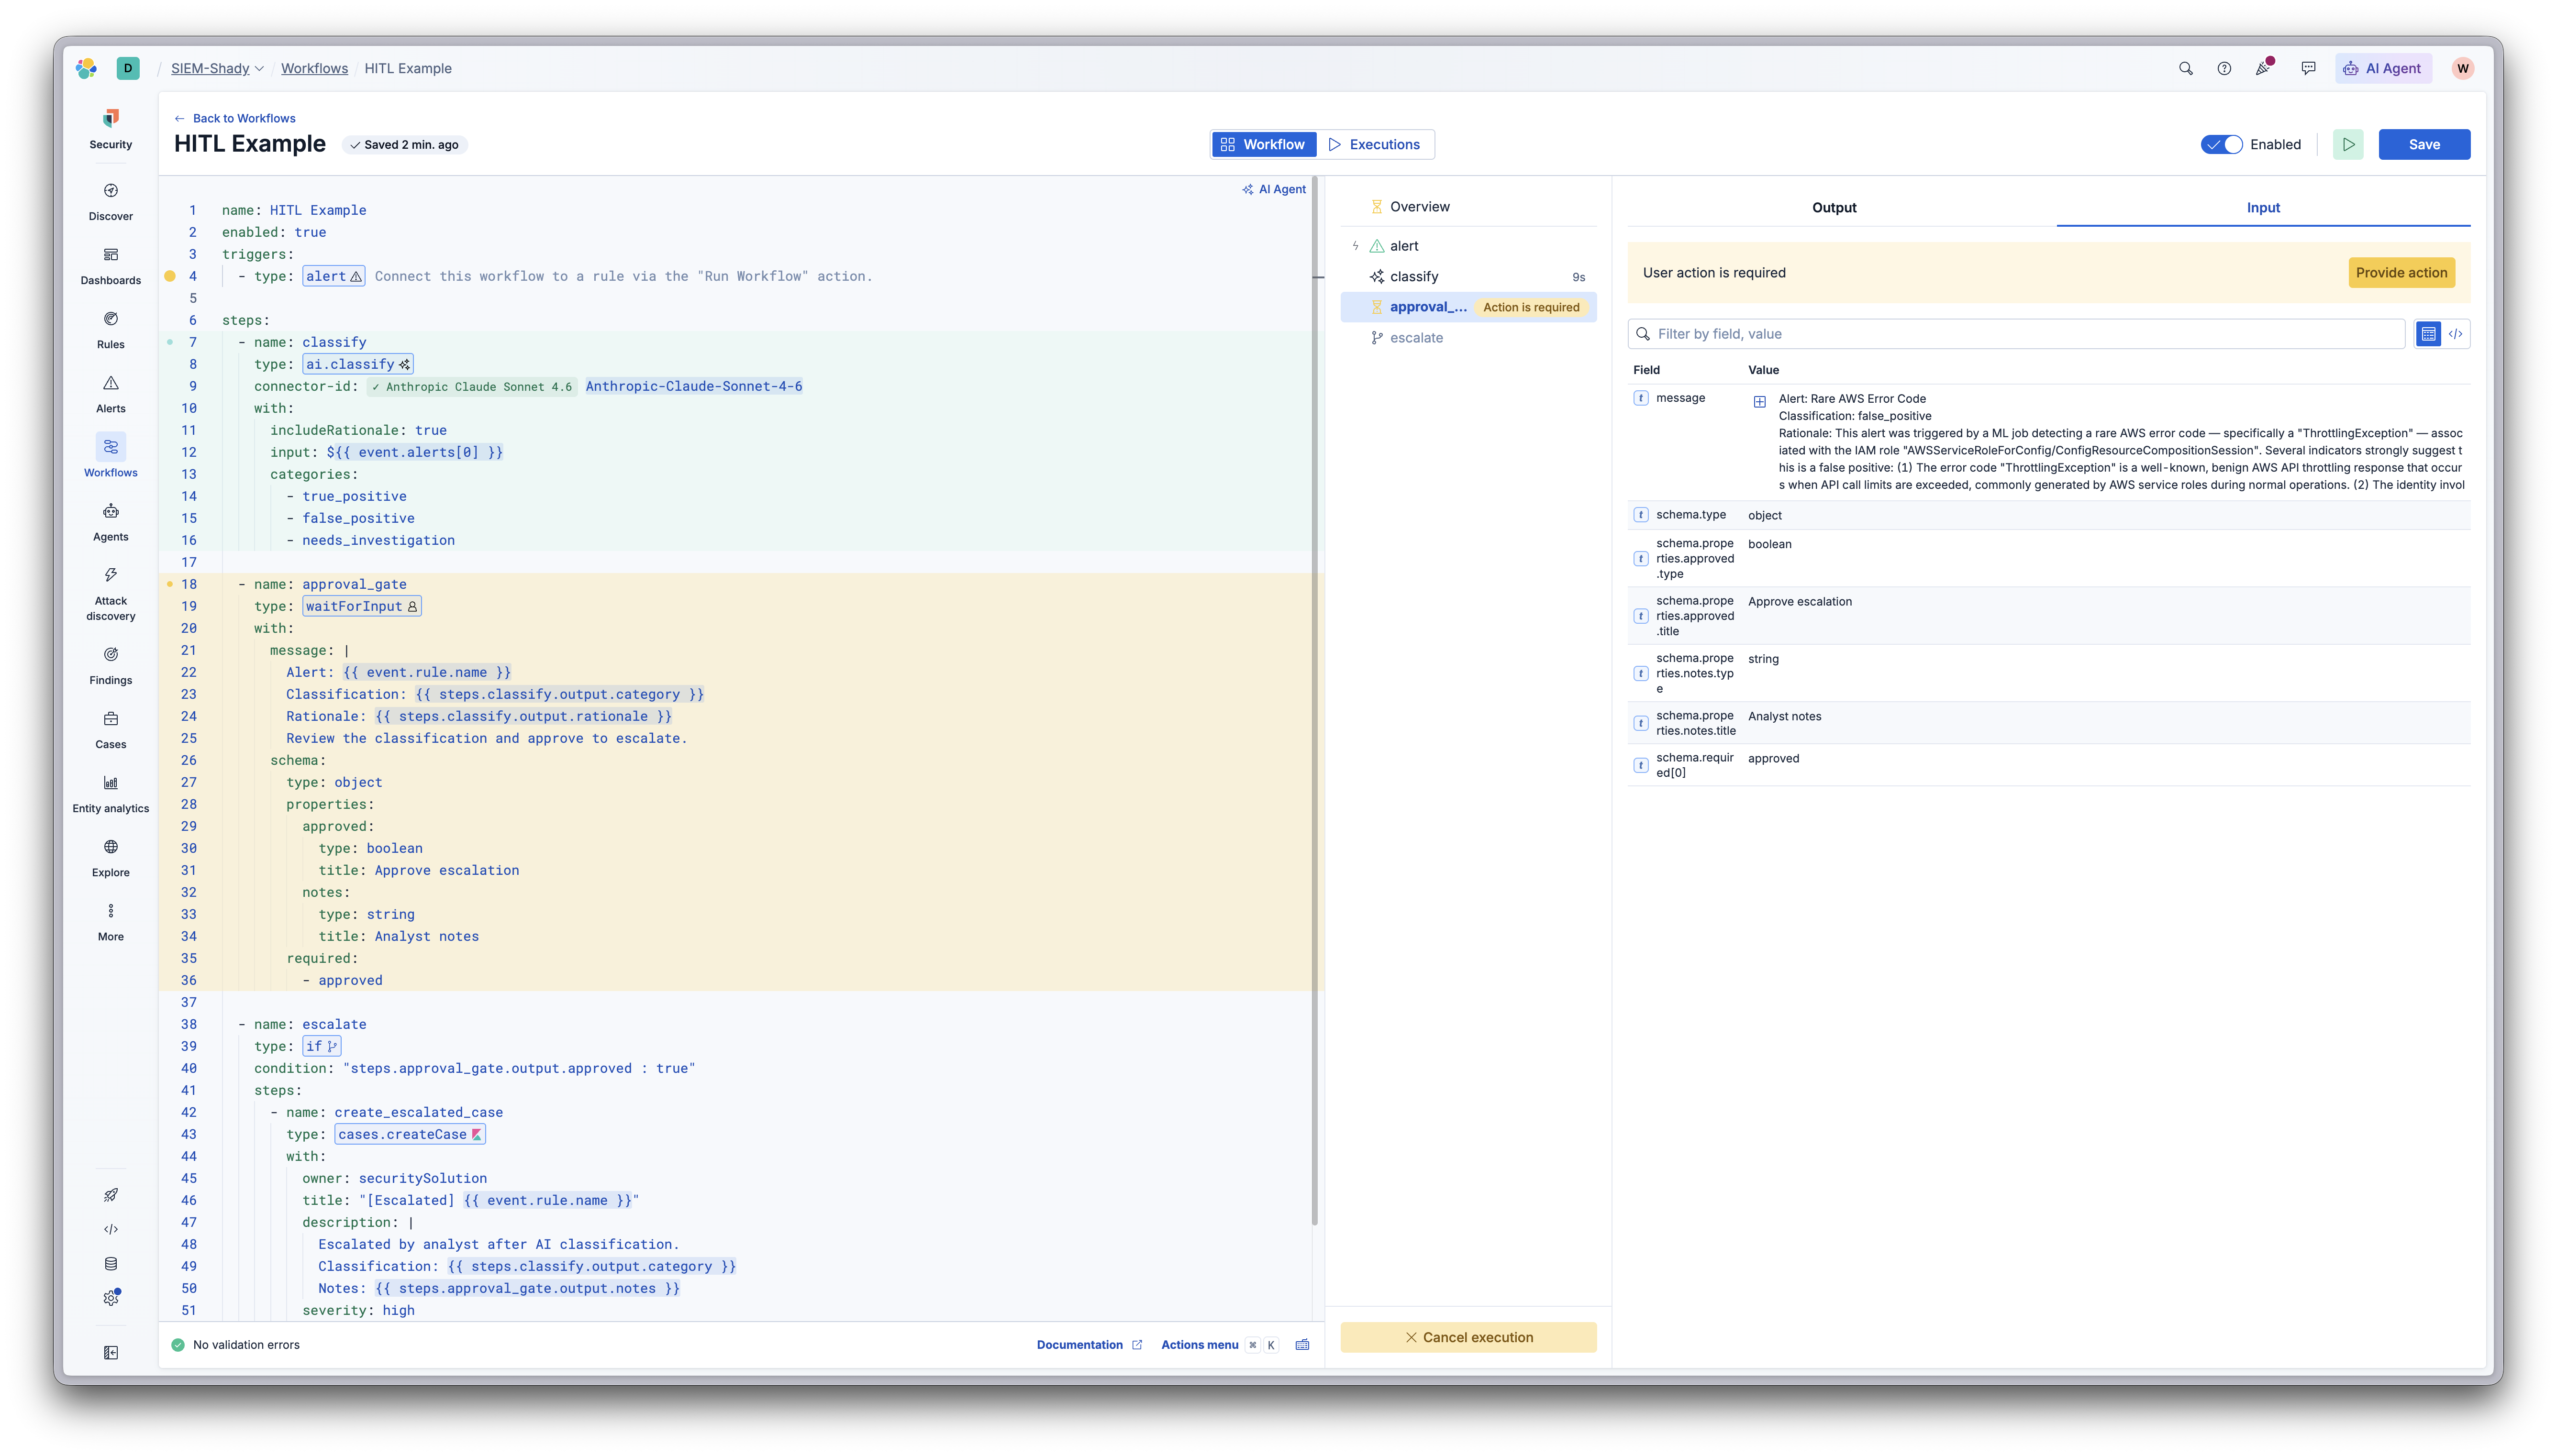
Task: Open the newsfeed announcements icon
Action: pyautogui.click(x=2263, y=68)
